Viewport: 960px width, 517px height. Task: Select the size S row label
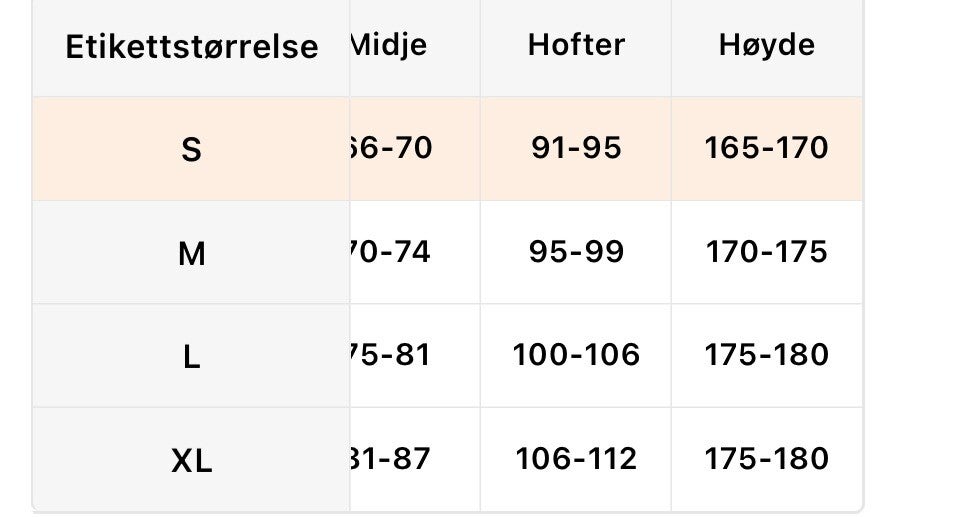(191, 149)
